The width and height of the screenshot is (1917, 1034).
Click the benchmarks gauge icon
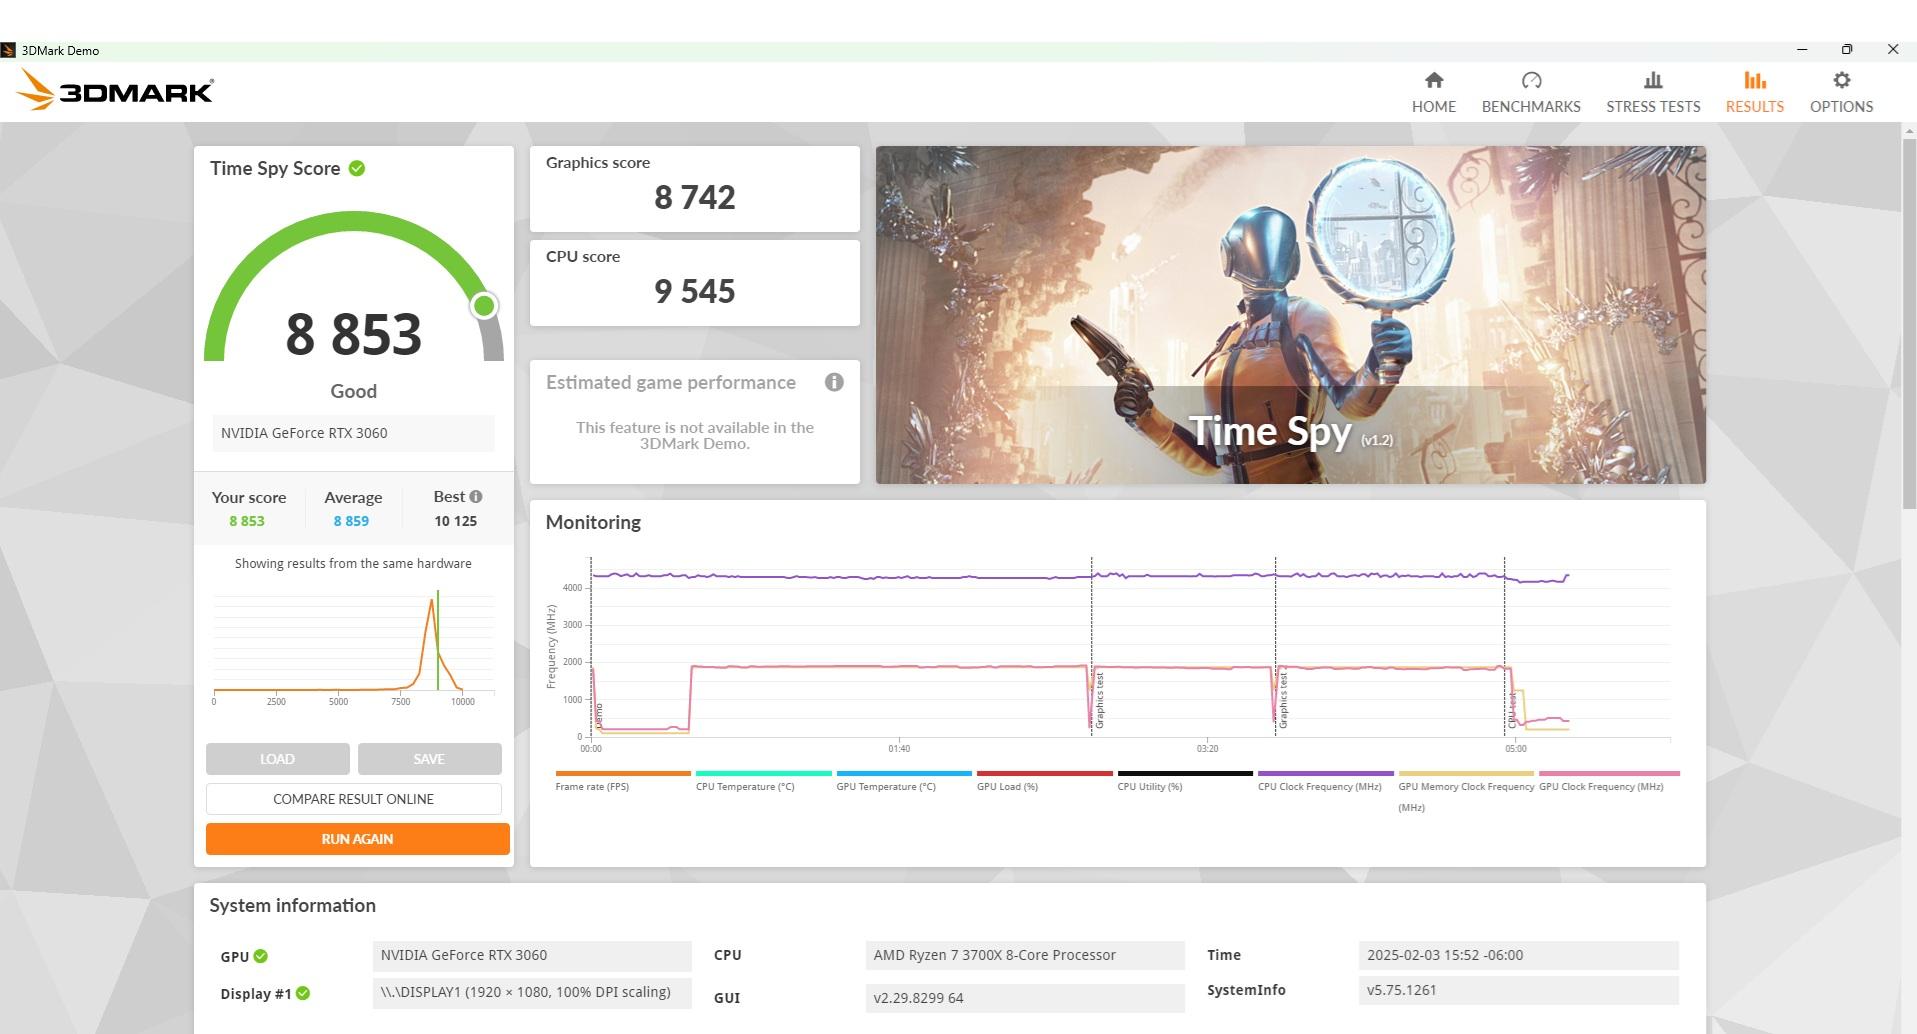(x=1531, y=80)
